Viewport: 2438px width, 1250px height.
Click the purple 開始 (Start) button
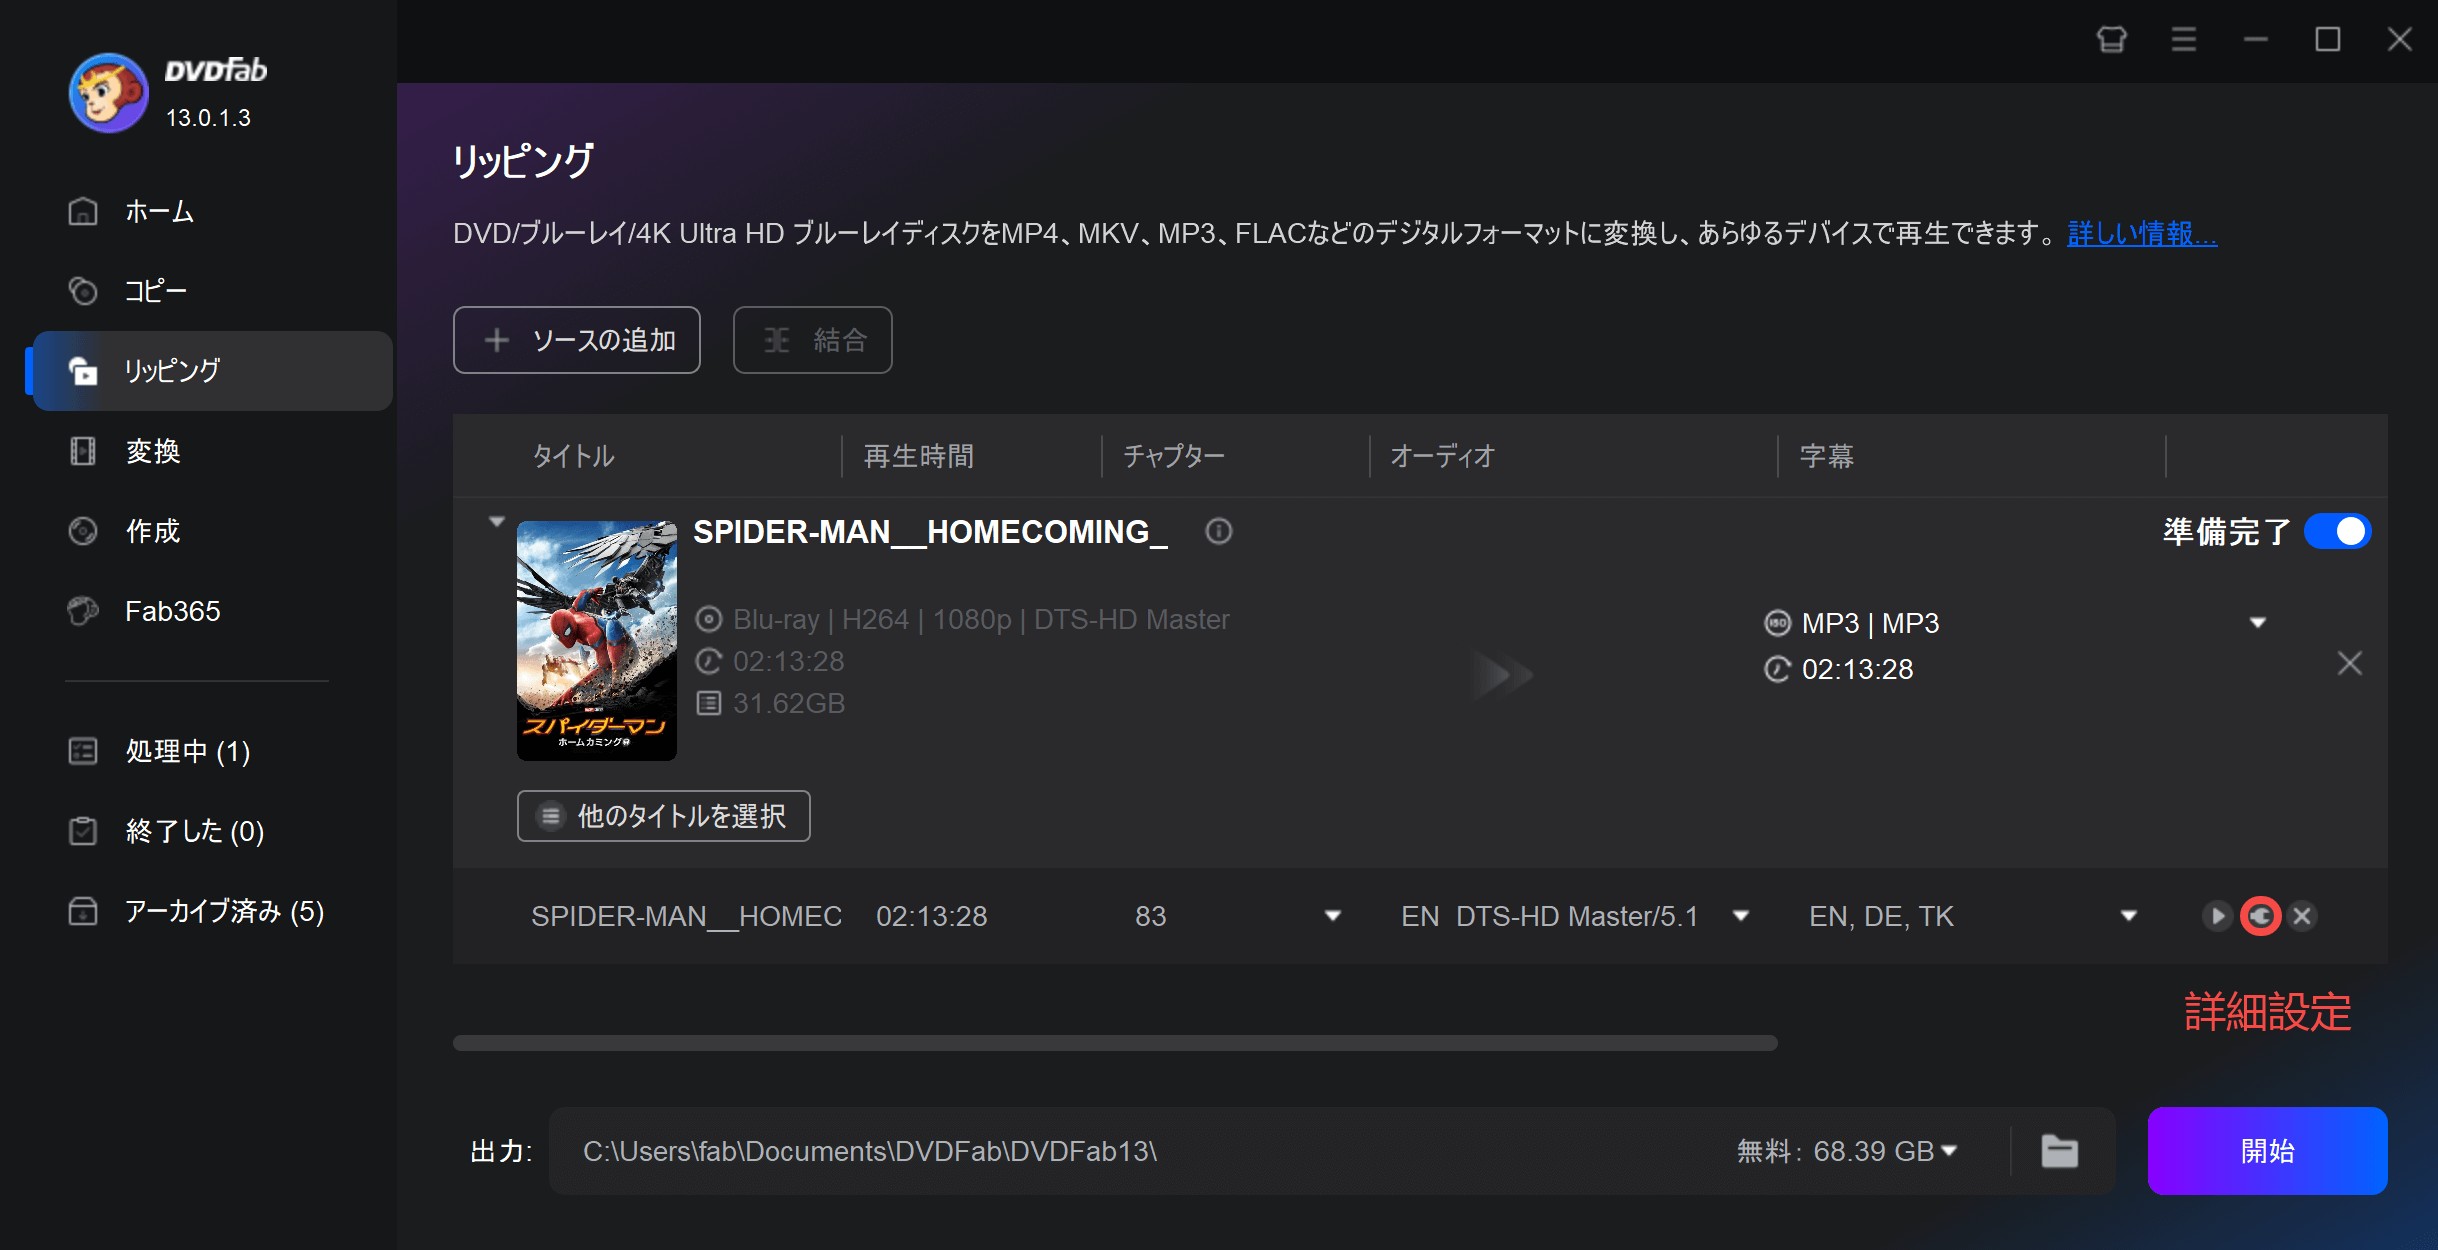2268,1151
